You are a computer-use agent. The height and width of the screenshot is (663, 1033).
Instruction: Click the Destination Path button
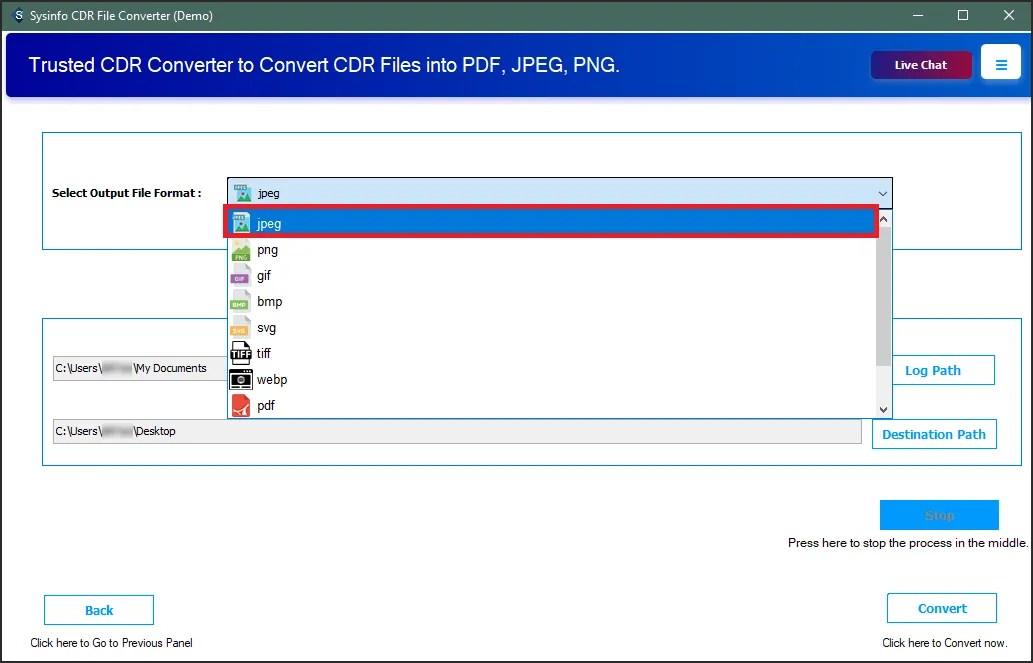[x=934, y=433]
